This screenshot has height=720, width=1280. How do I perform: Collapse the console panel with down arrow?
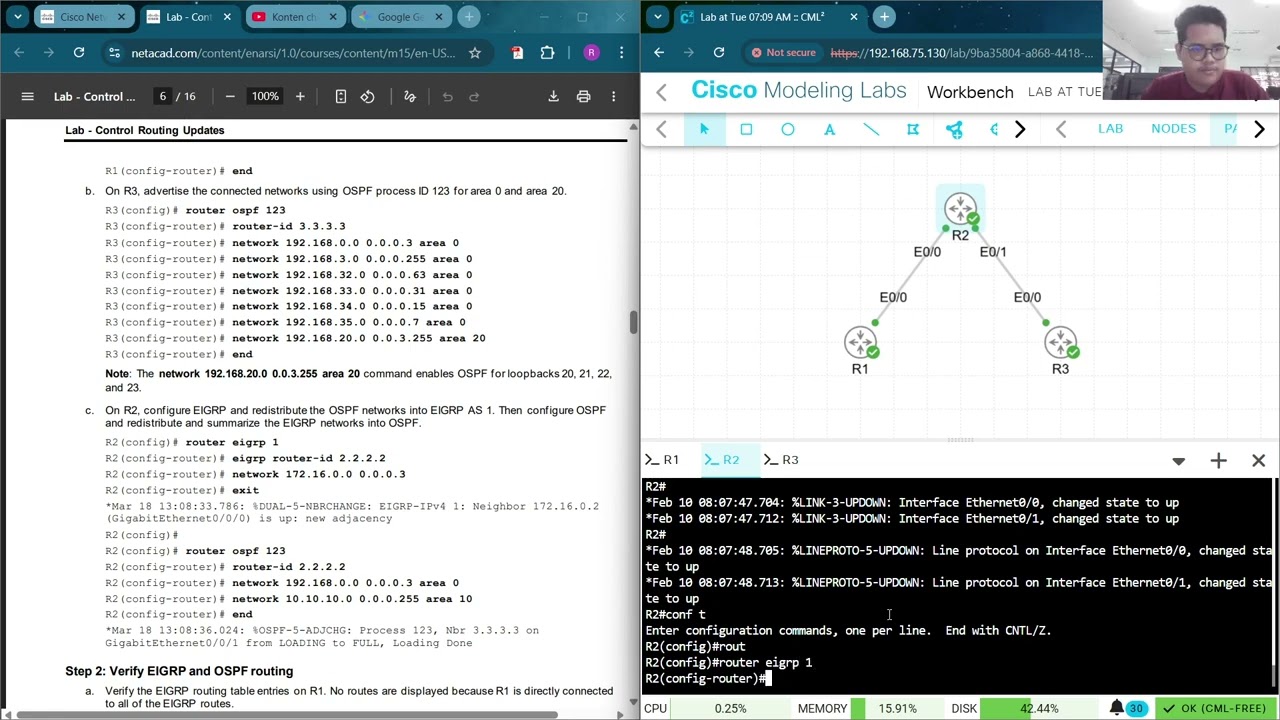click(x=1179, y=461)
